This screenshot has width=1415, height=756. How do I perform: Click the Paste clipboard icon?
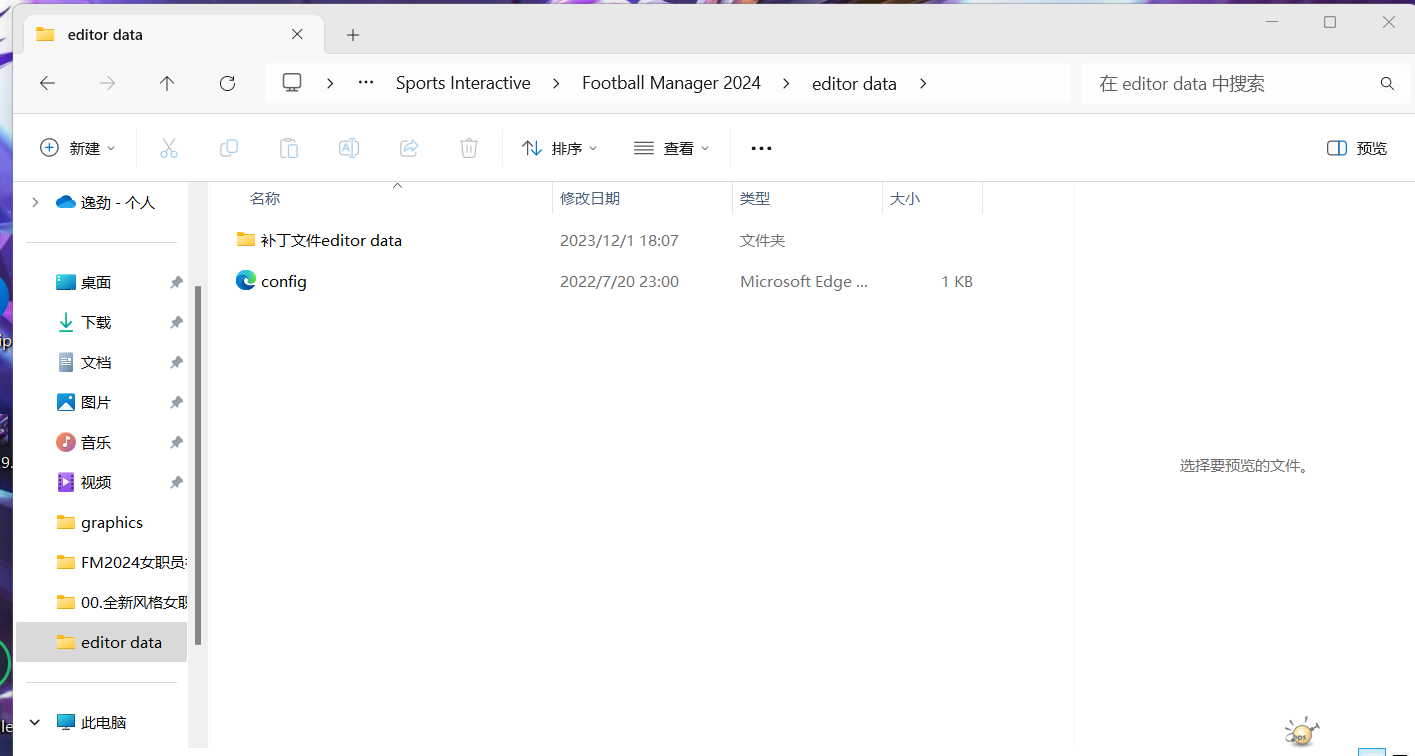pos(288,148)
